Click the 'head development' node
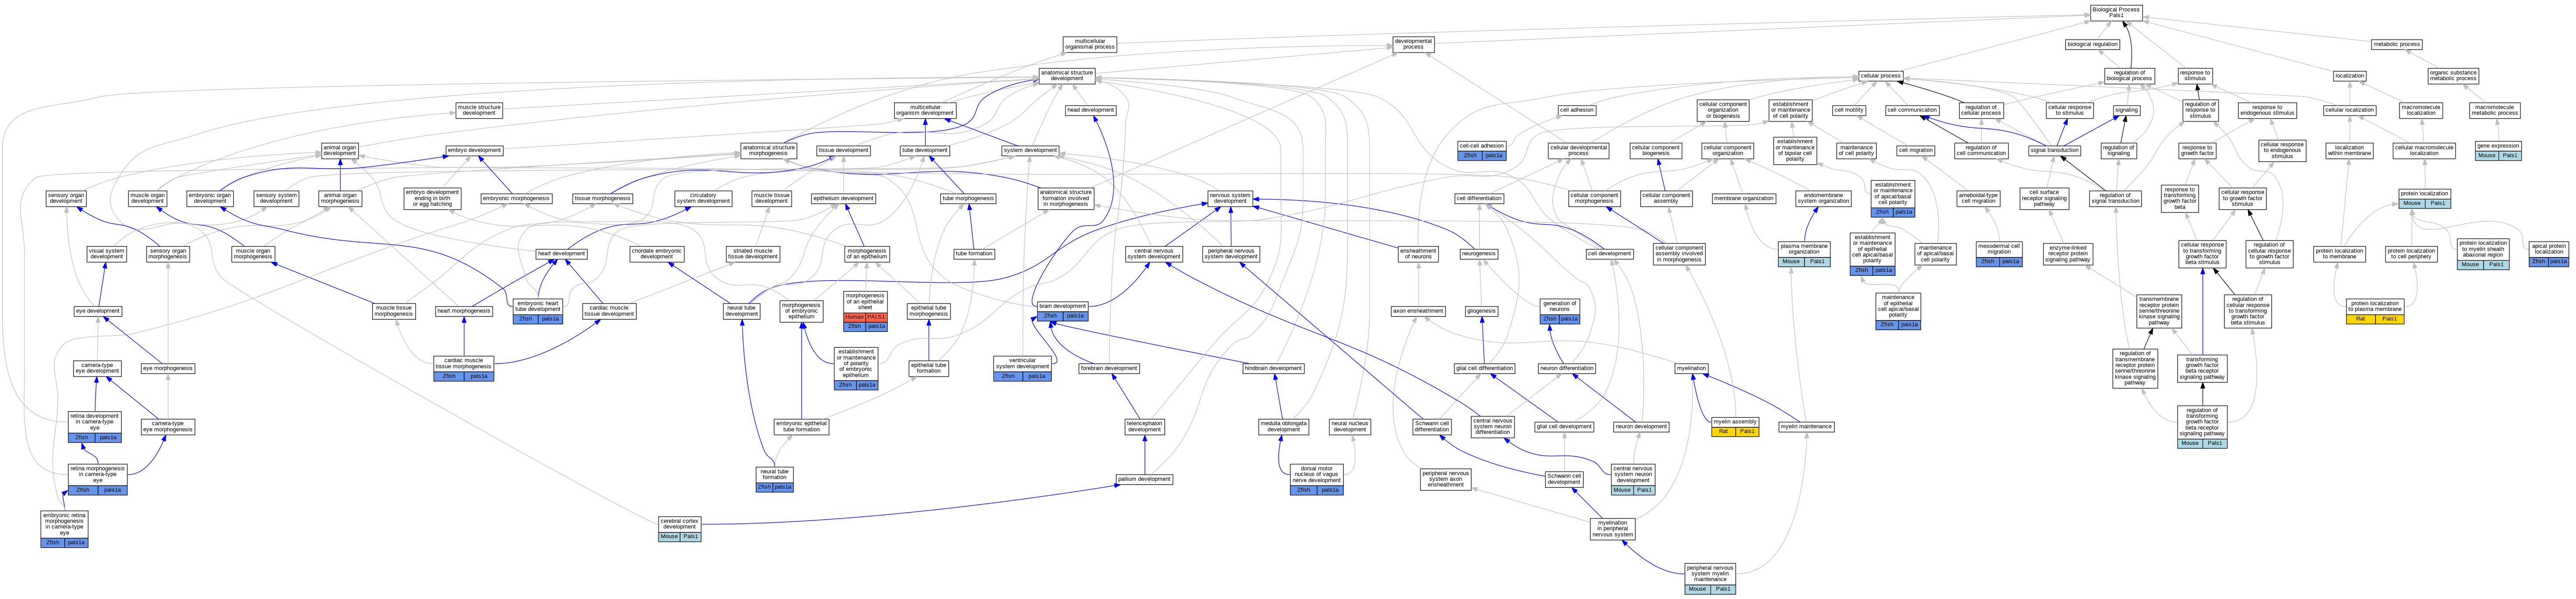 pos(1090,110)
